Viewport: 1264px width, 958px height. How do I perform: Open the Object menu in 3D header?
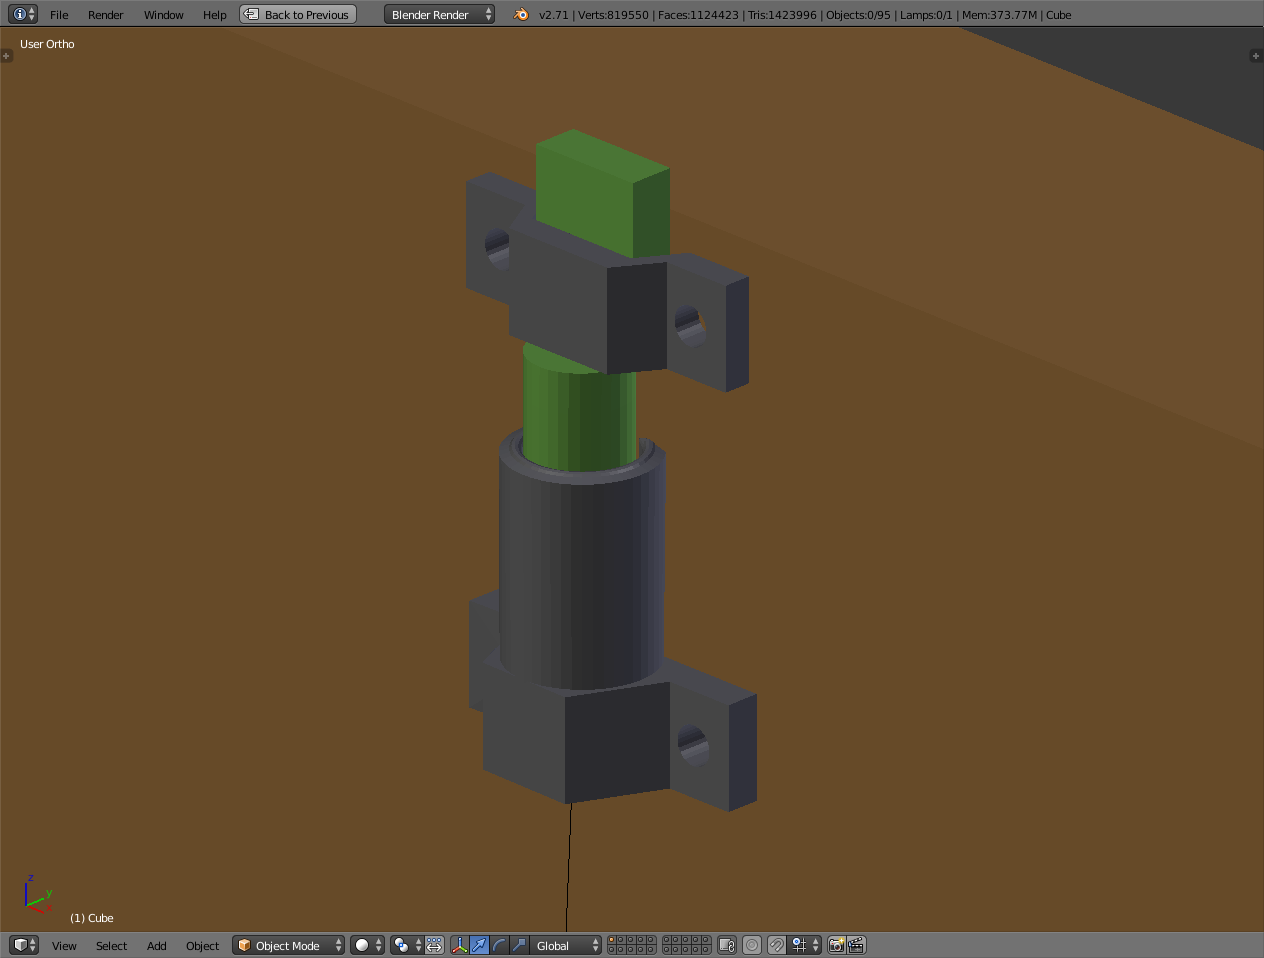point(202,946)
